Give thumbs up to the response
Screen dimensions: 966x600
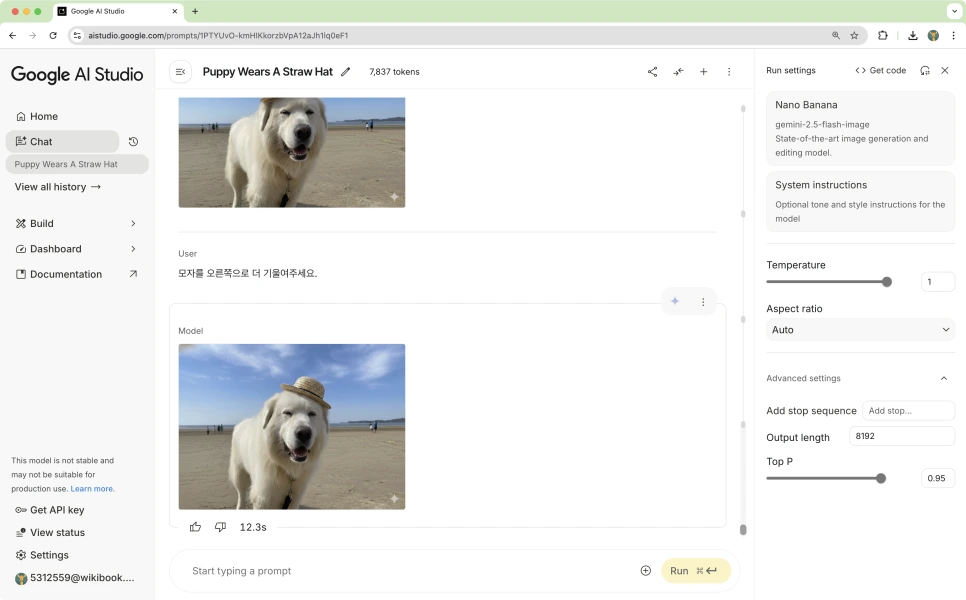point(195,527)
